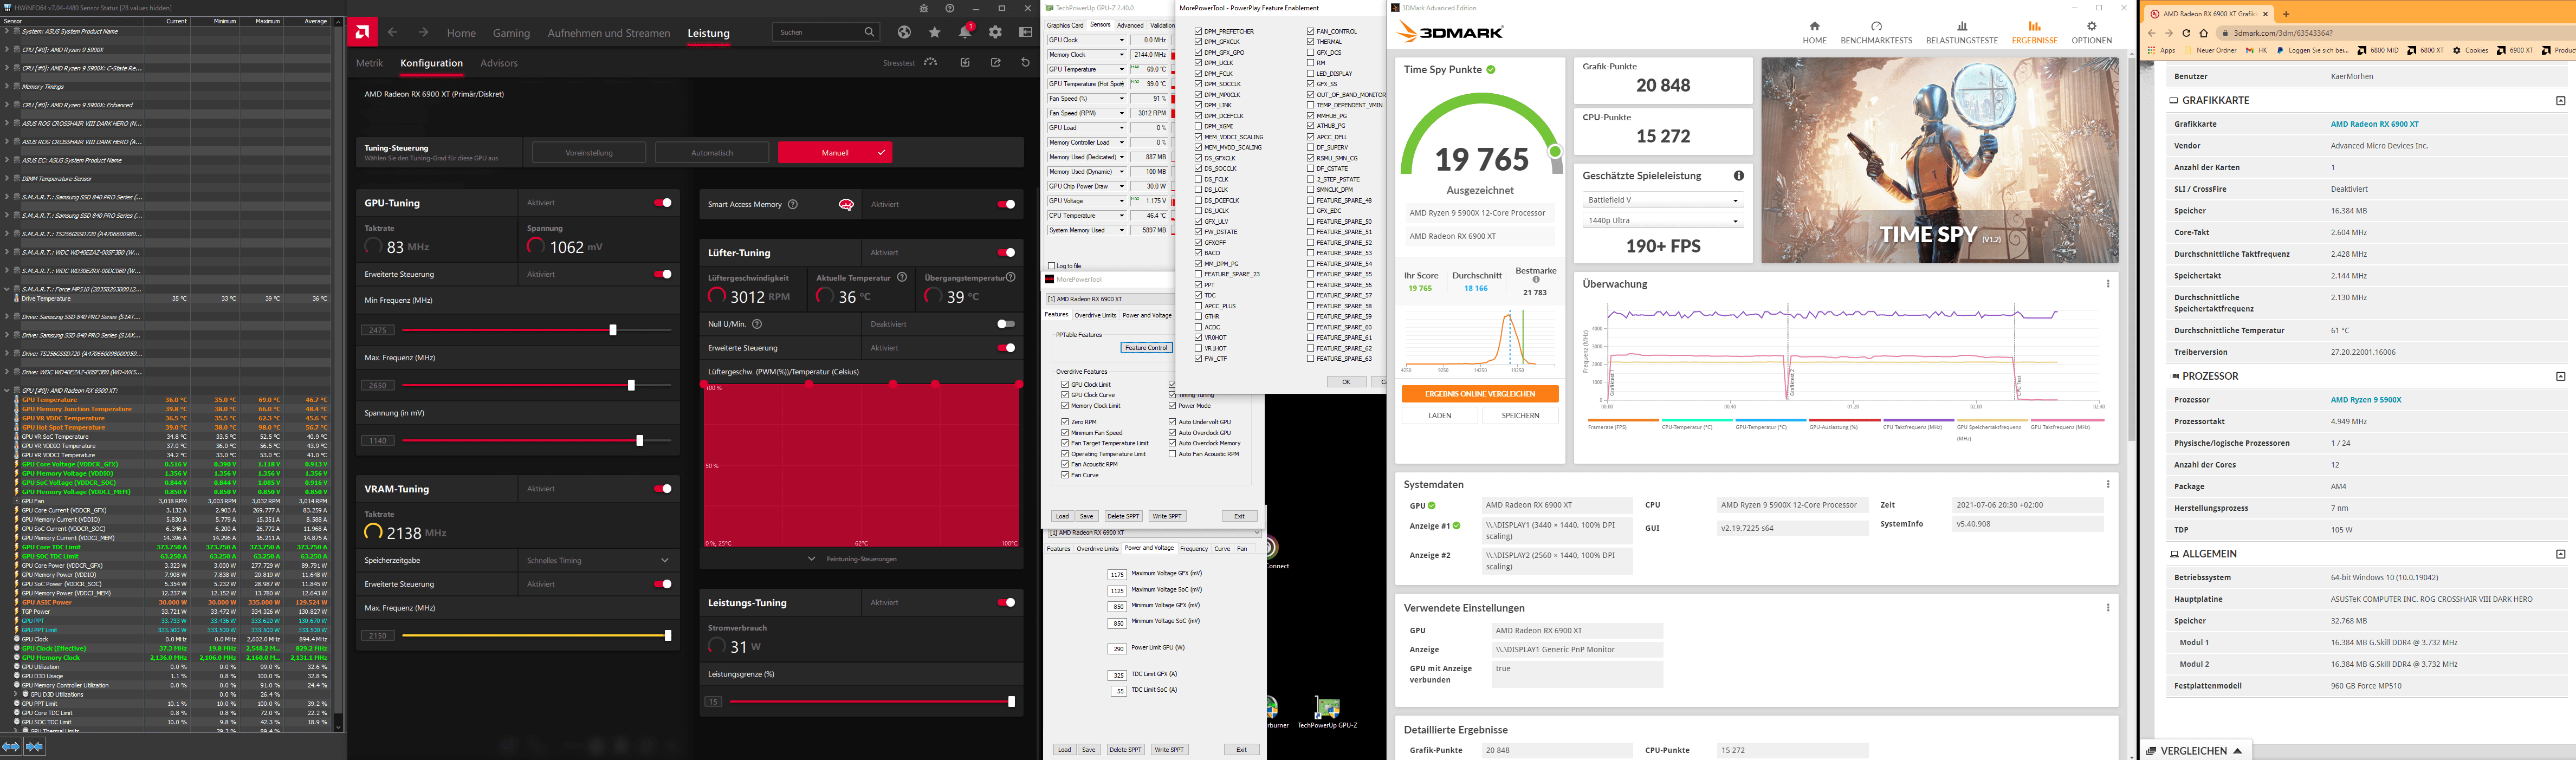Open BENCHMARKTESTS in 3DMark navigation
This screenshot has width=2576, height=760.
coord(1876,33)
